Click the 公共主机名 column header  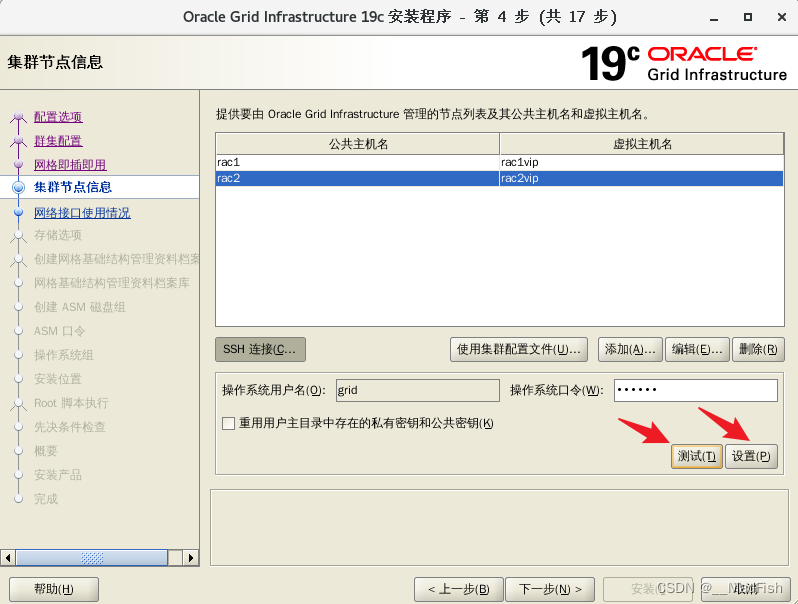point(358,144)
